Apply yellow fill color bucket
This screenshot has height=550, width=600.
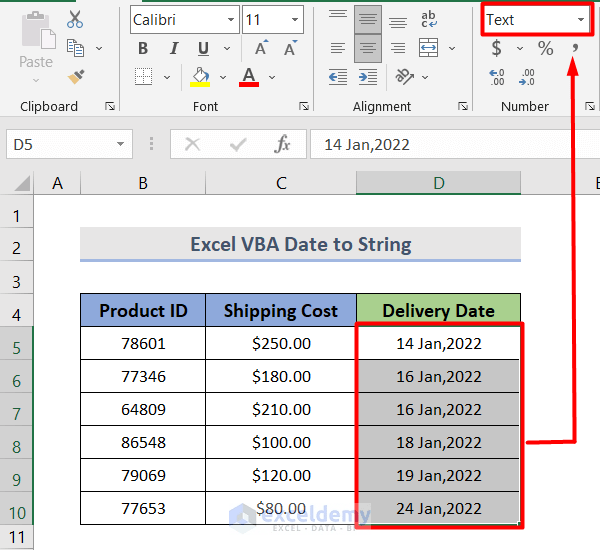(x=200, y=77)
